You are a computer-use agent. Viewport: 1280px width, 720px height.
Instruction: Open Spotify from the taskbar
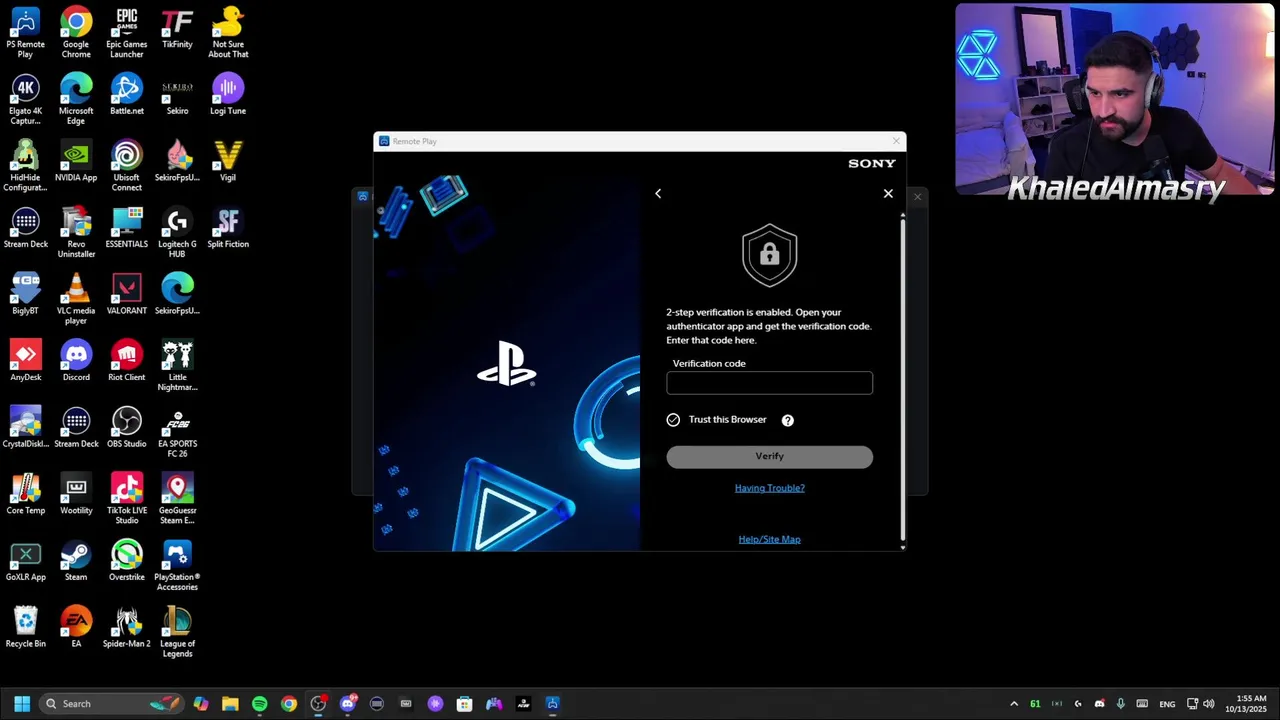pyautogui.click(x=259, y=703)
